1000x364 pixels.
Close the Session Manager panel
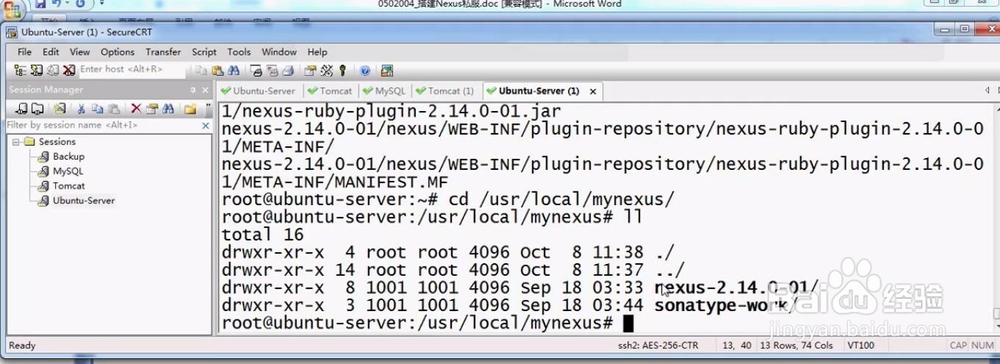[205, 91]
